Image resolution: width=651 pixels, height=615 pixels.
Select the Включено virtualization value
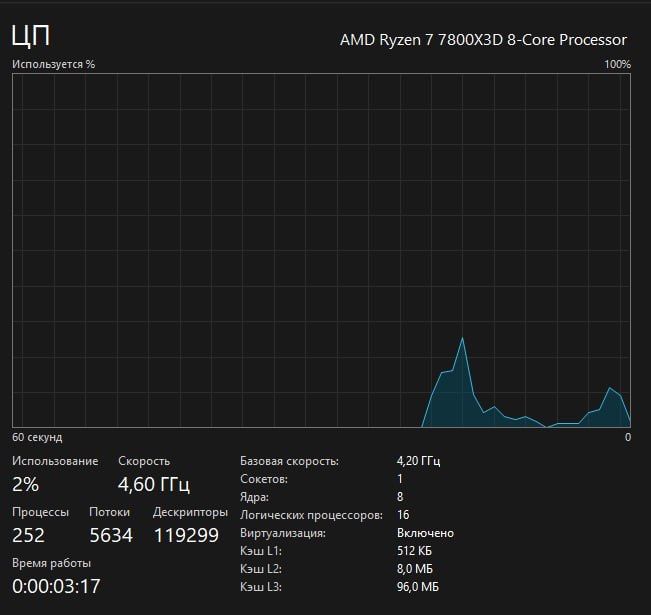coord(426,533)
